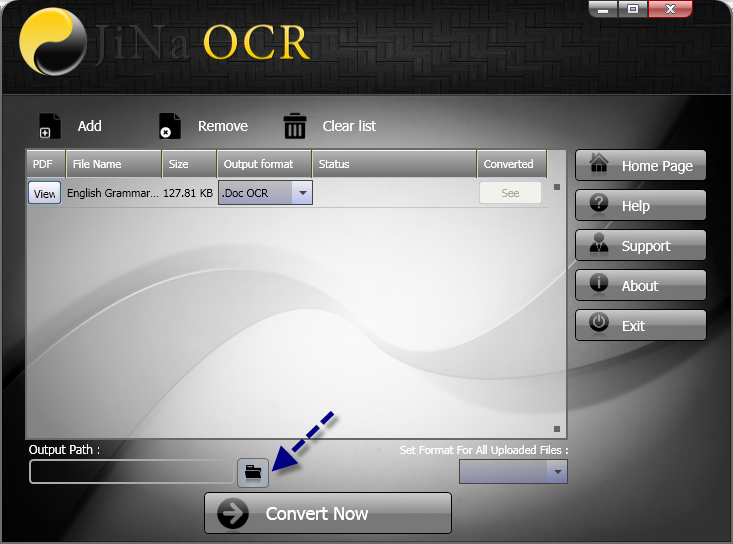Click the Output format column header

[x=264, y=164]
